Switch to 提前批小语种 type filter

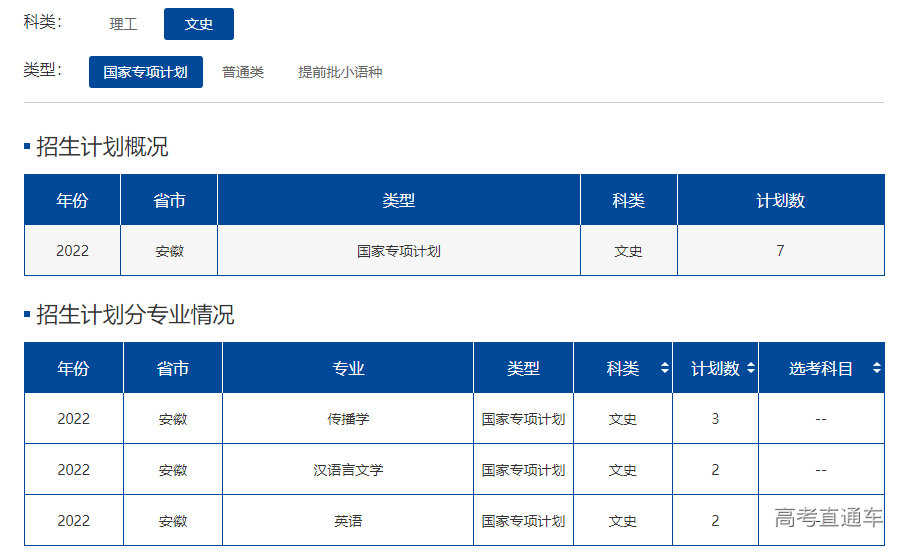click(340, 72)
